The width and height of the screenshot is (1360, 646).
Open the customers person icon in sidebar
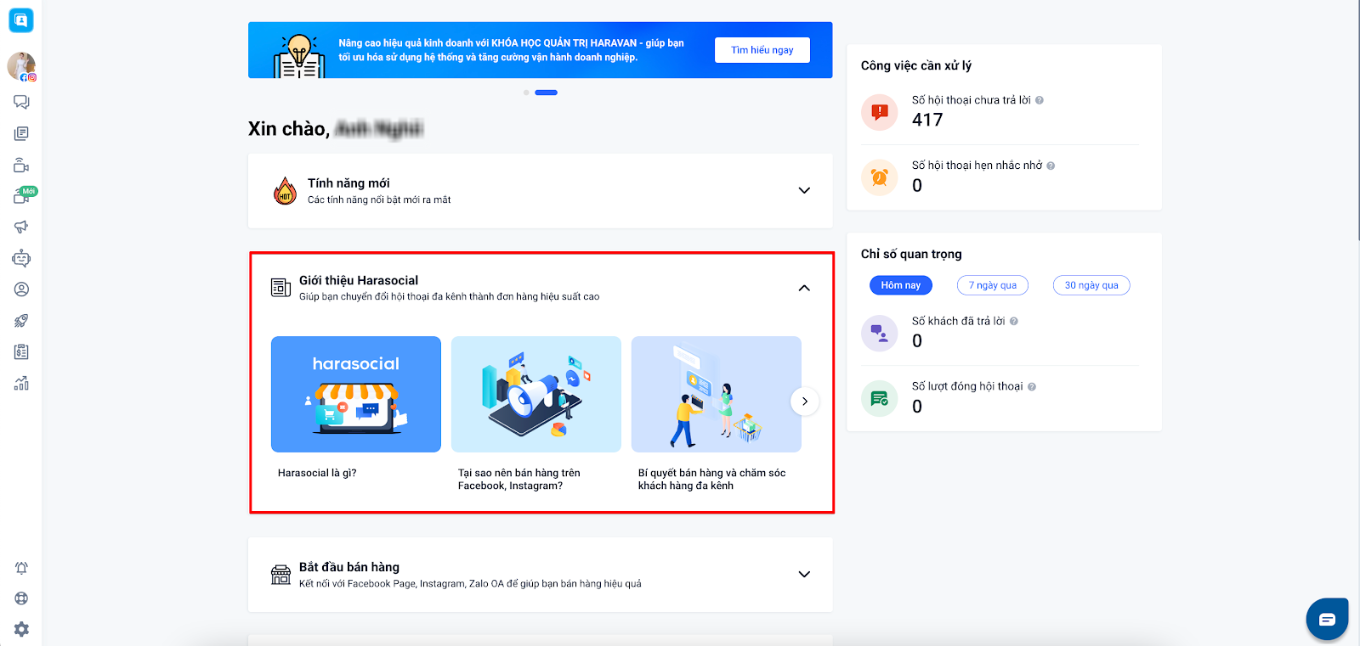pos(21,290)
